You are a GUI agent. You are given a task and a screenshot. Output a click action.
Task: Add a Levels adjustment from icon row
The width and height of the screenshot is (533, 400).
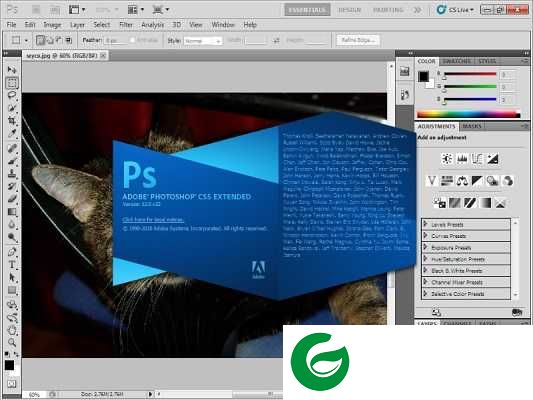462,159
